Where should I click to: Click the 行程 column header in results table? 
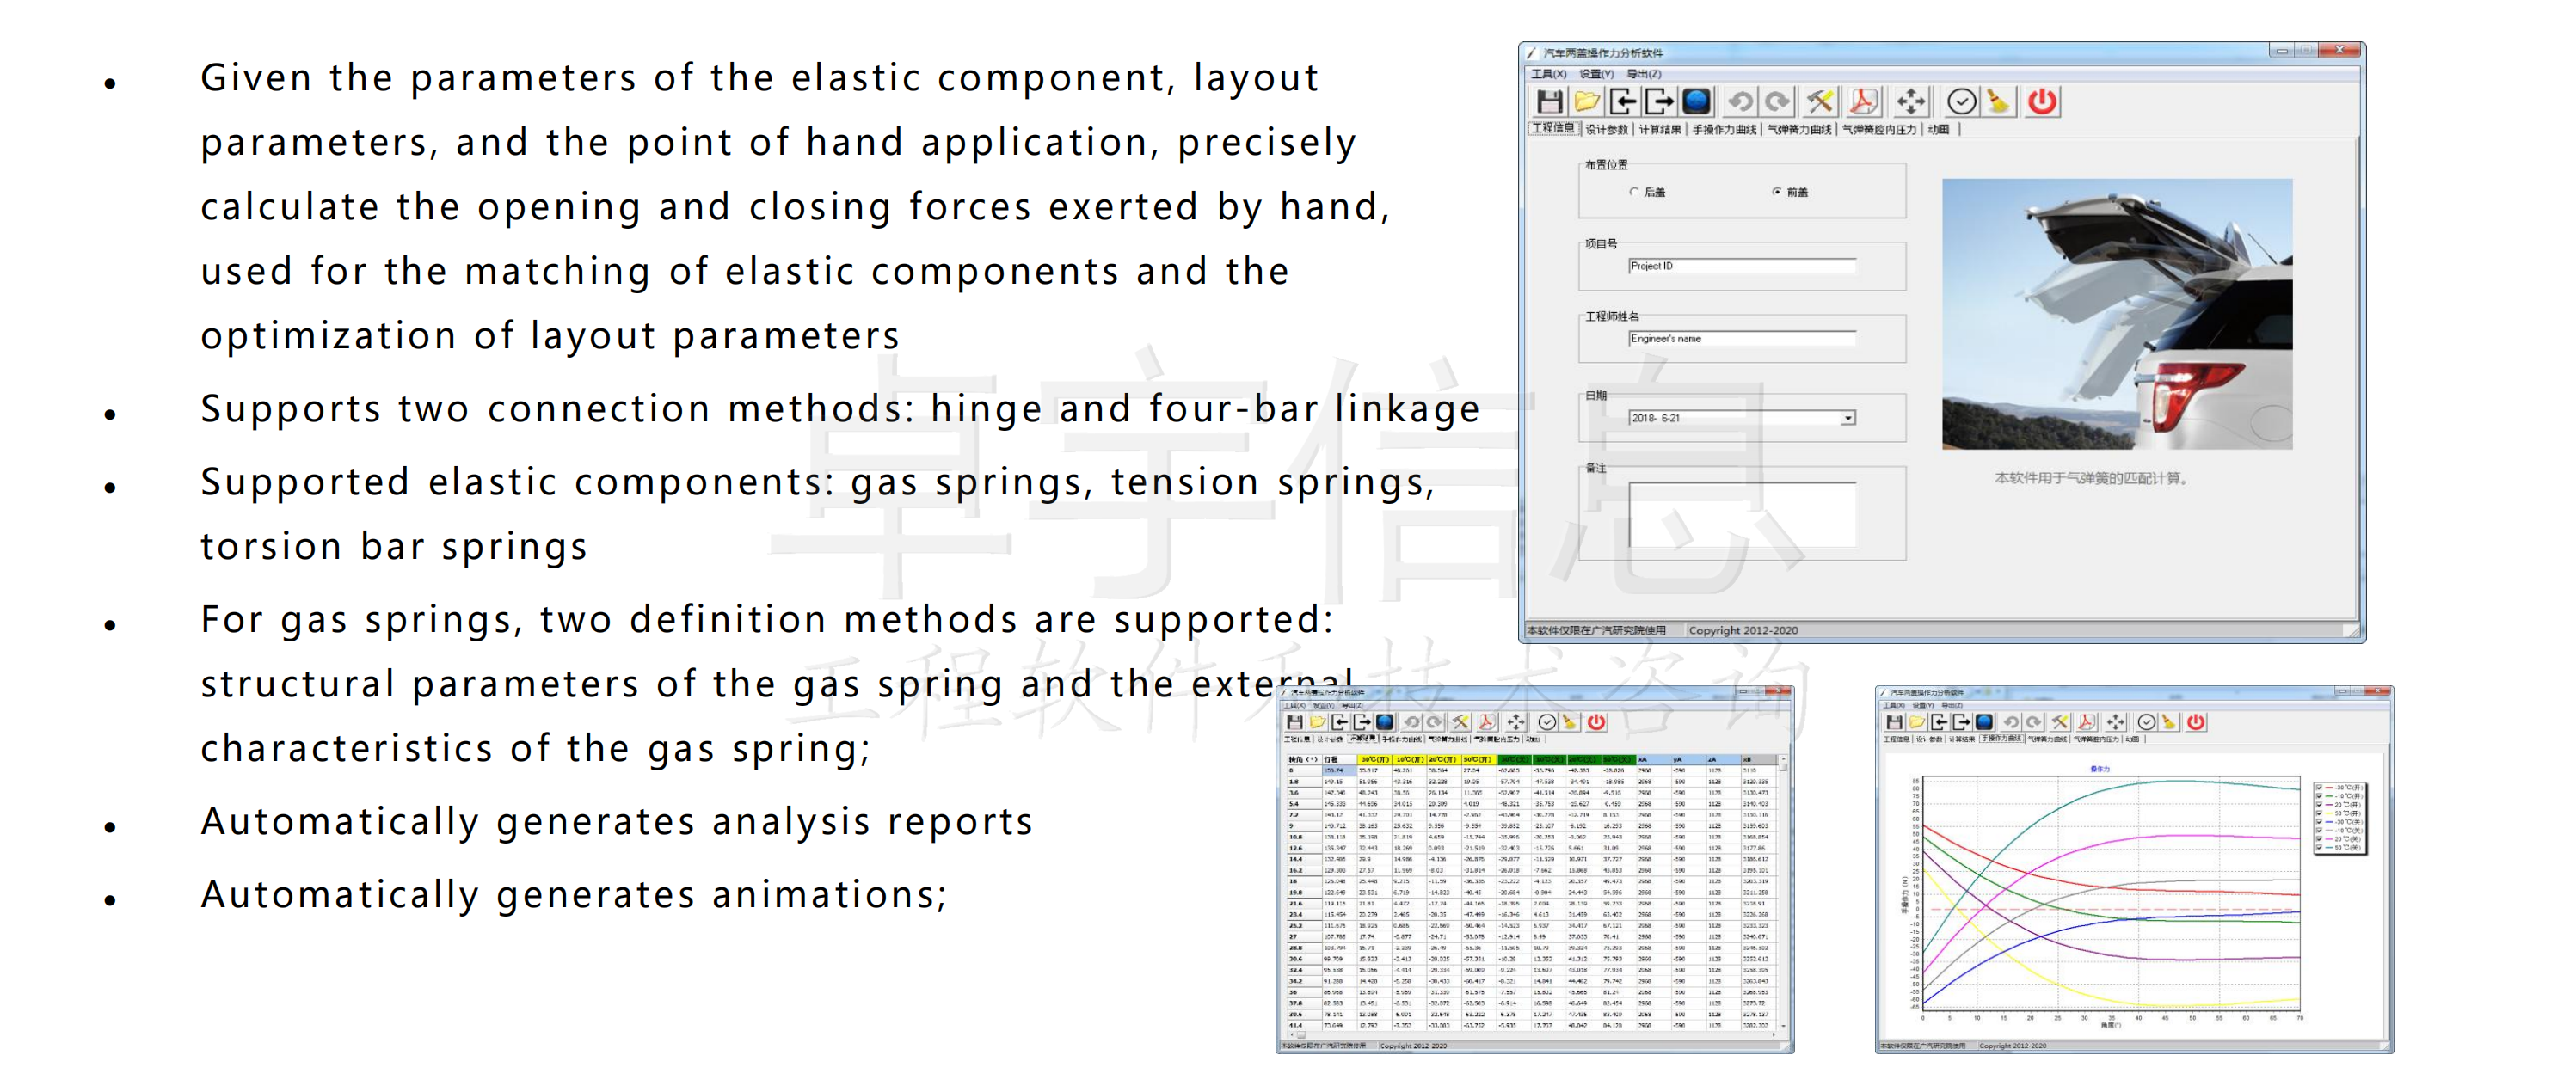coord(1339,760)
